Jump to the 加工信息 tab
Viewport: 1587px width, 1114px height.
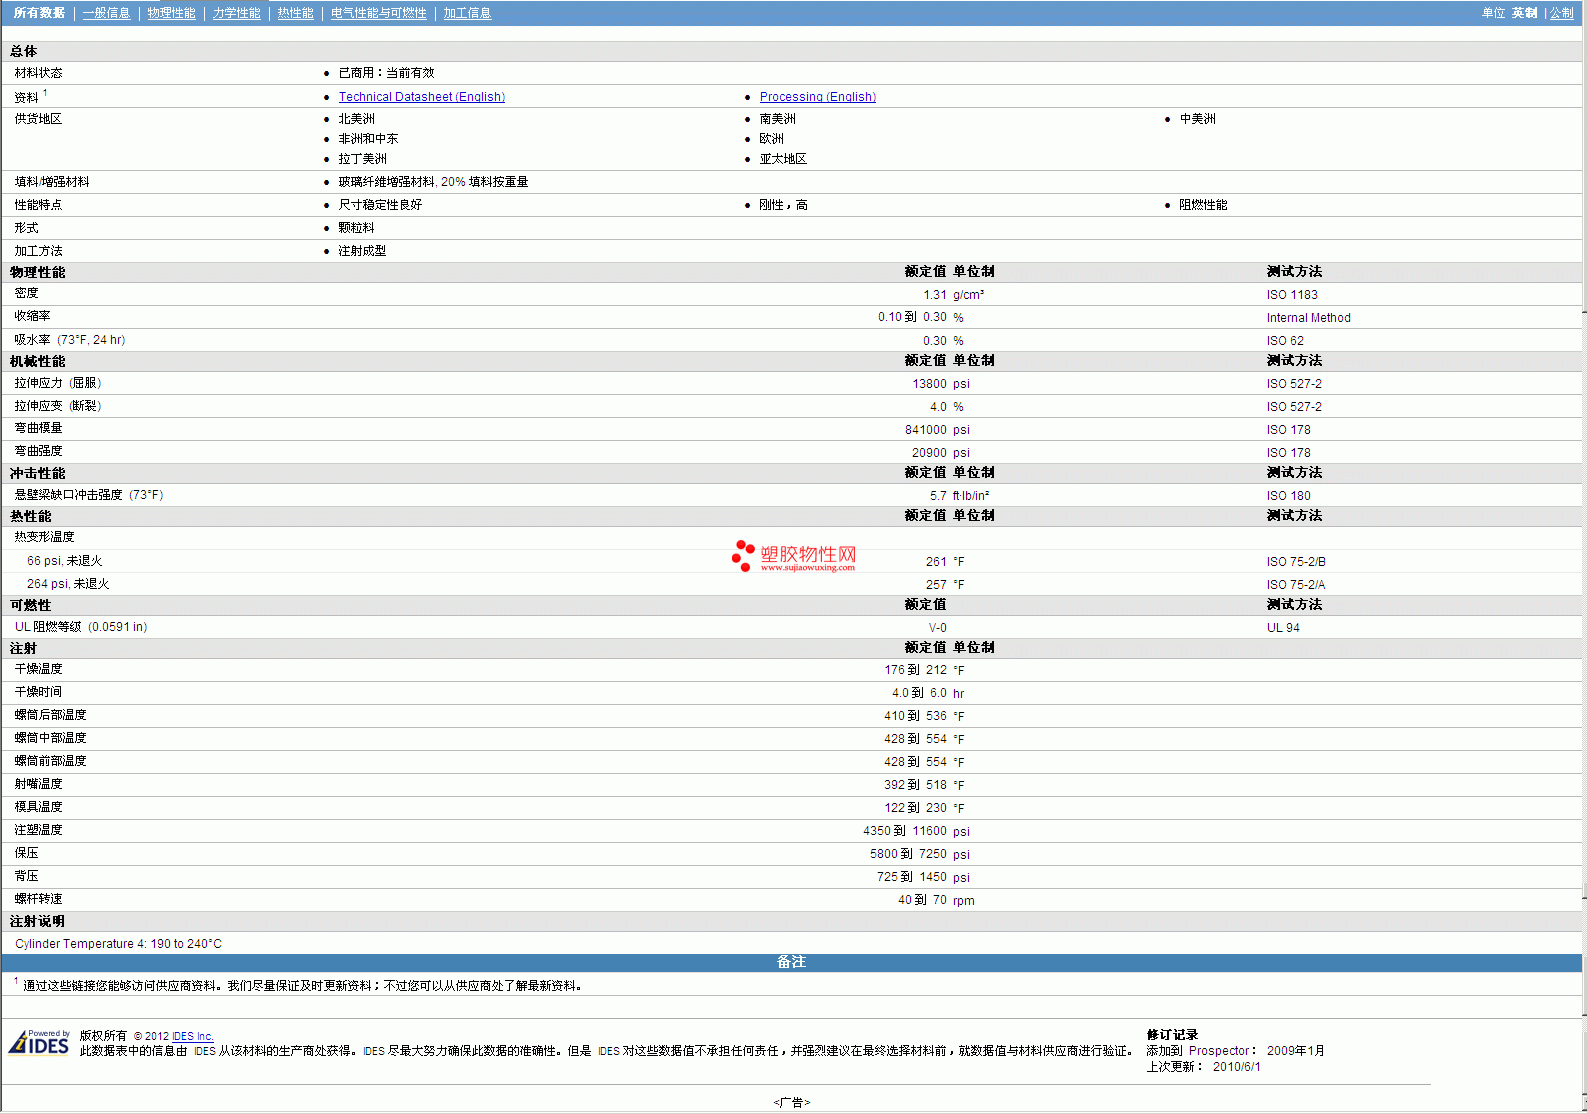click(x=467, y=13)
